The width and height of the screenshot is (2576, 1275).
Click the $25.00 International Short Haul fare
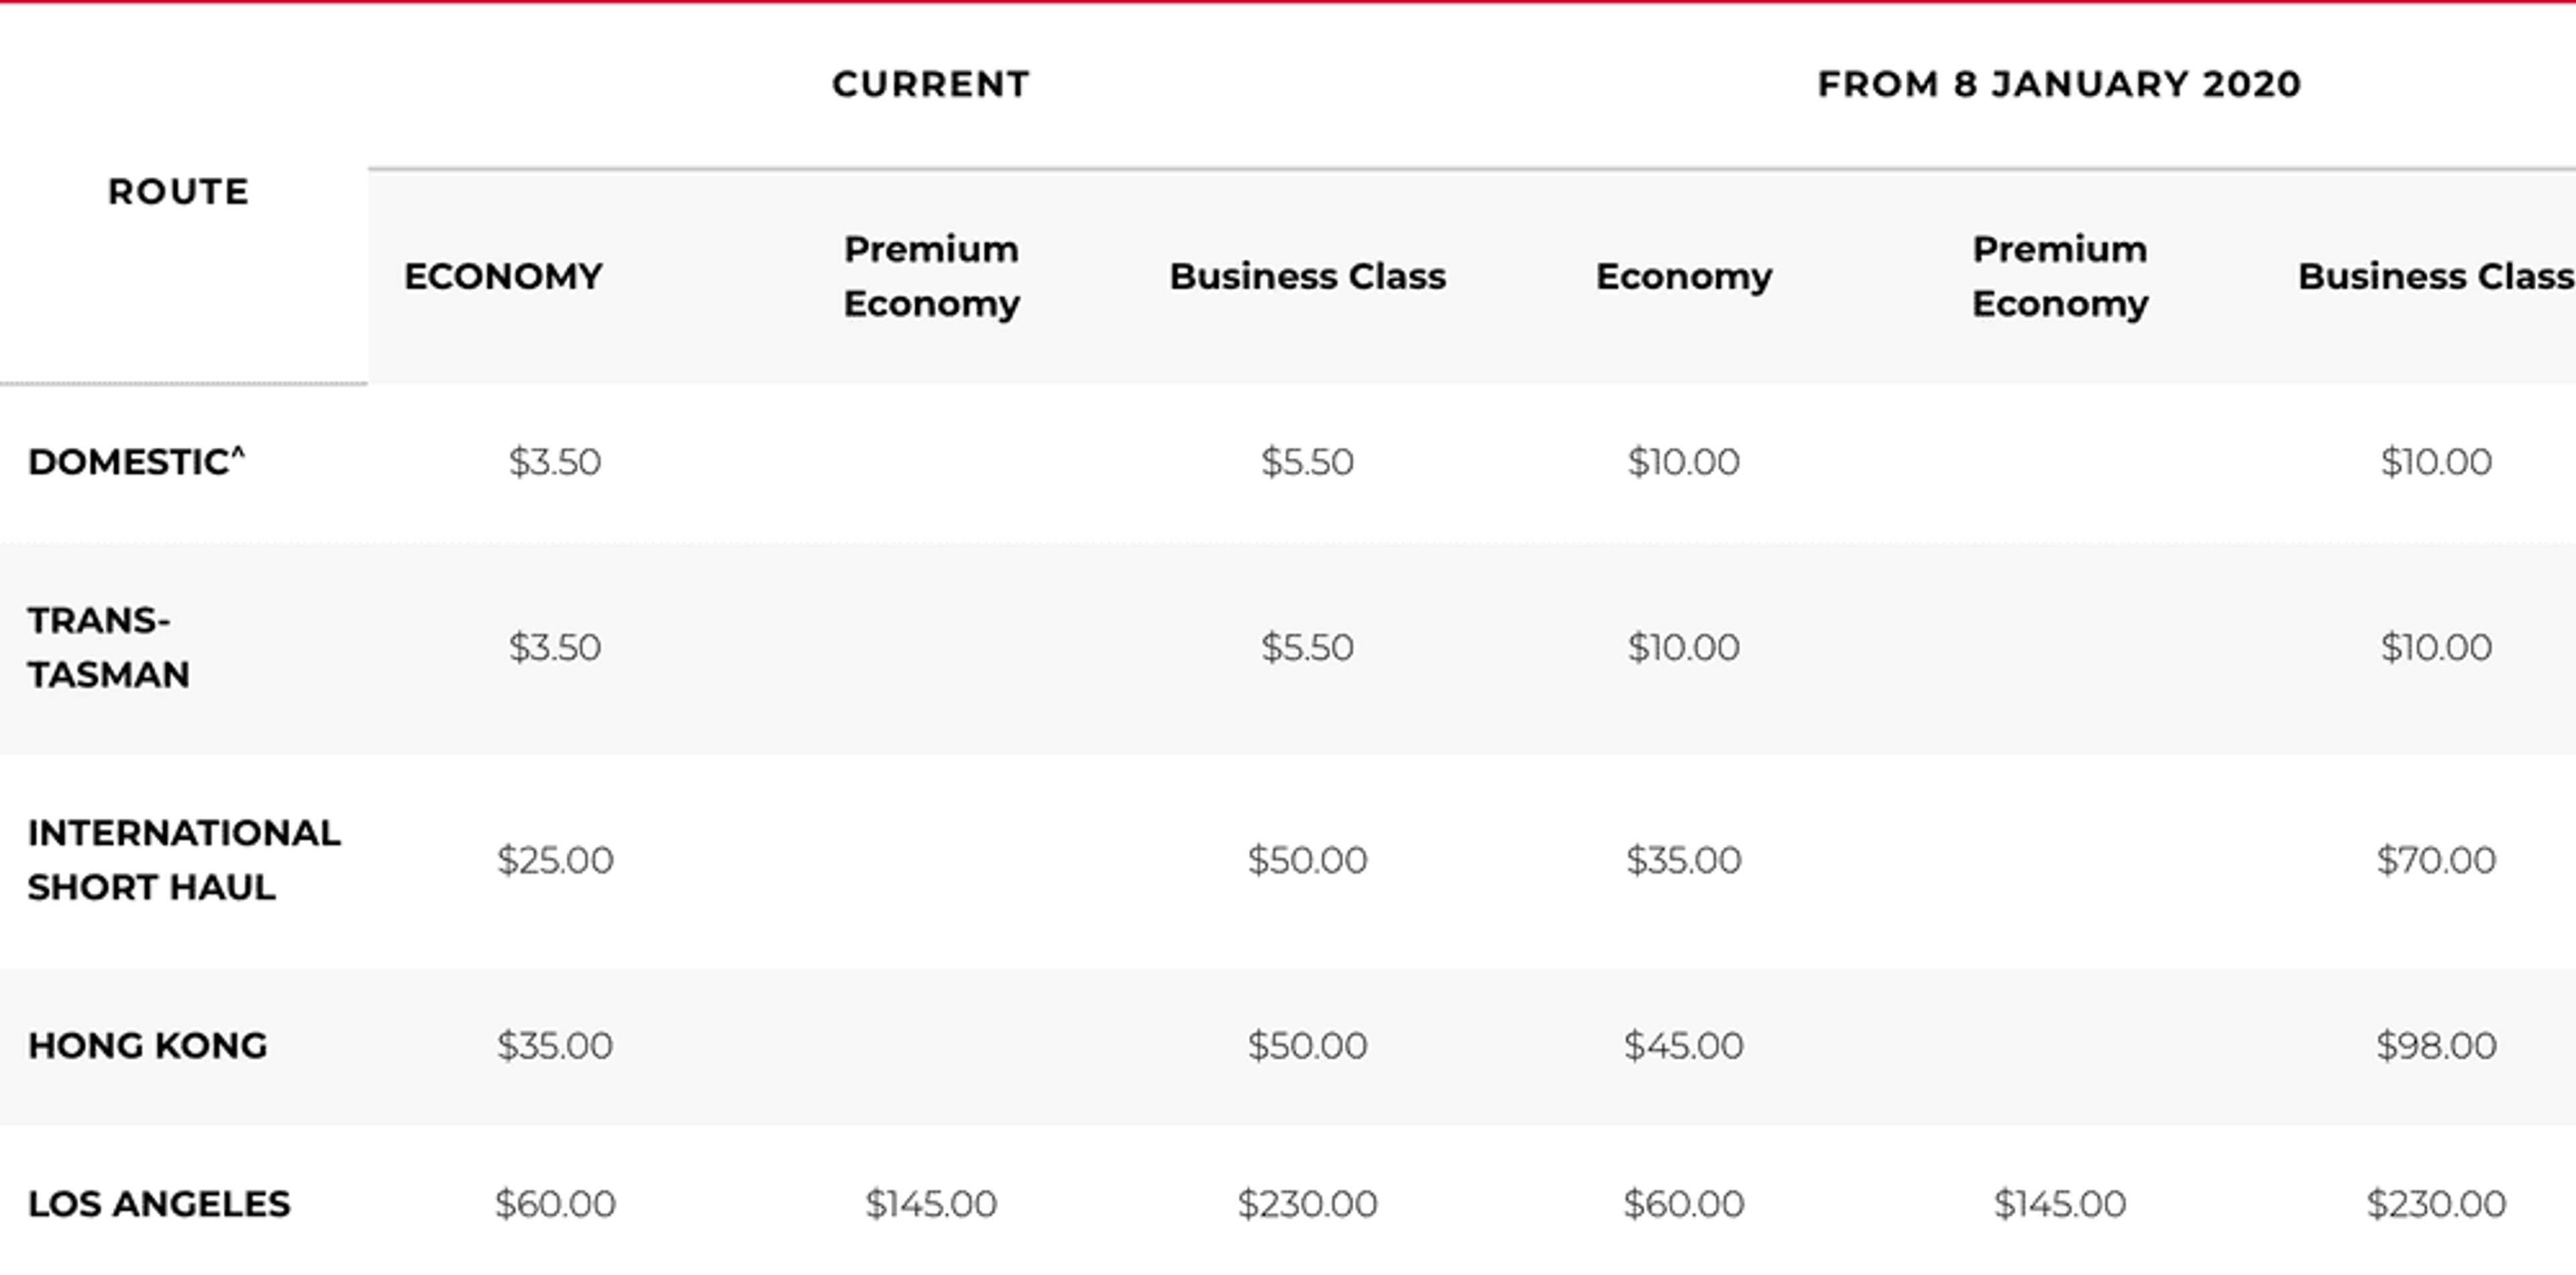pyautogui.click(x=555, y=860)
